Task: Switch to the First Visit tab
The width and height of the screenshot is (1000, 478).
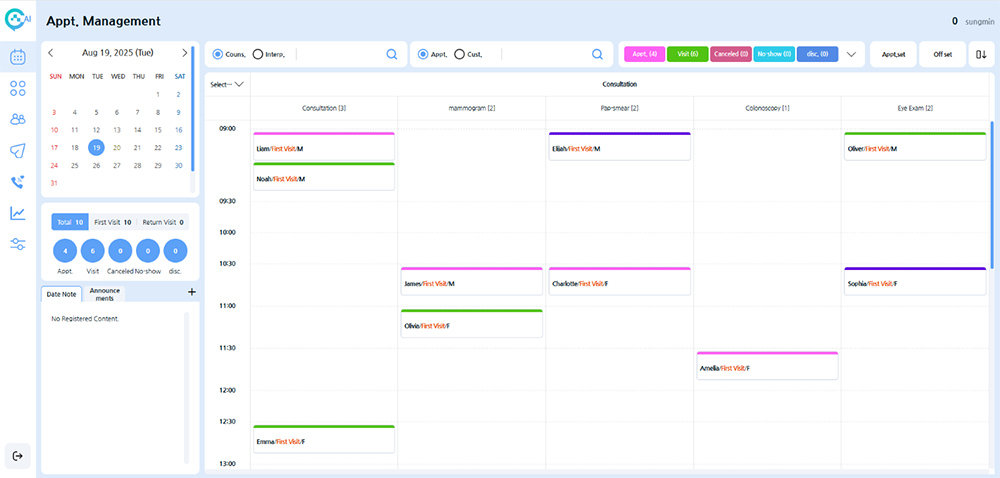Action: pos(113,222)
